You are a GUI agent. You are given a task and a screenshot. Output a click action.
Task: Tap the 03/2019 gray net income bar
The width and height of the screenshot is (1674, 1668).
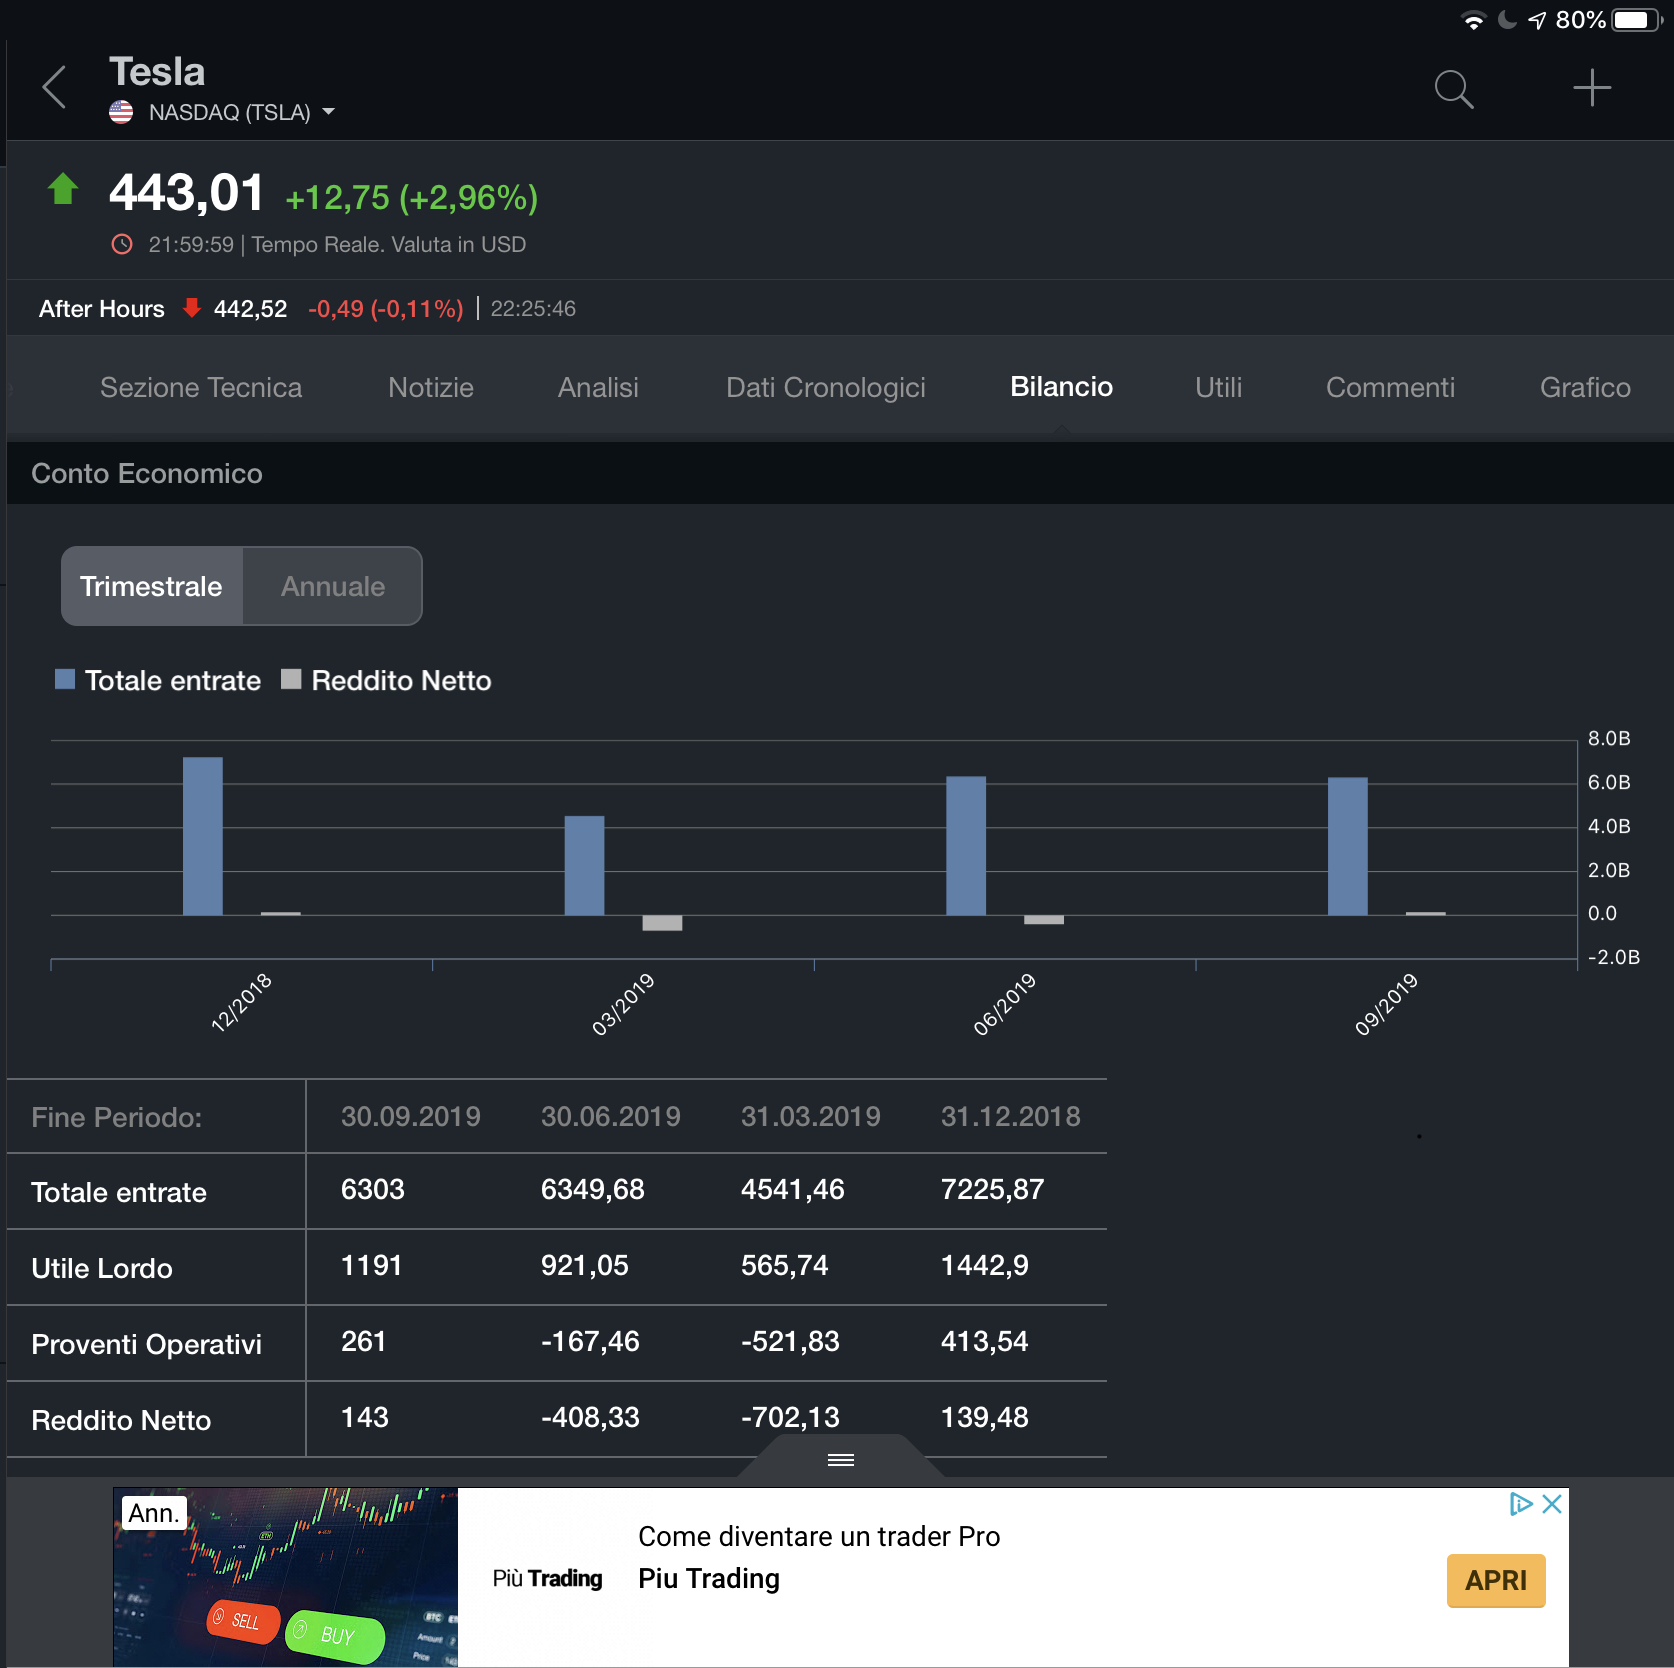point(662,923)
